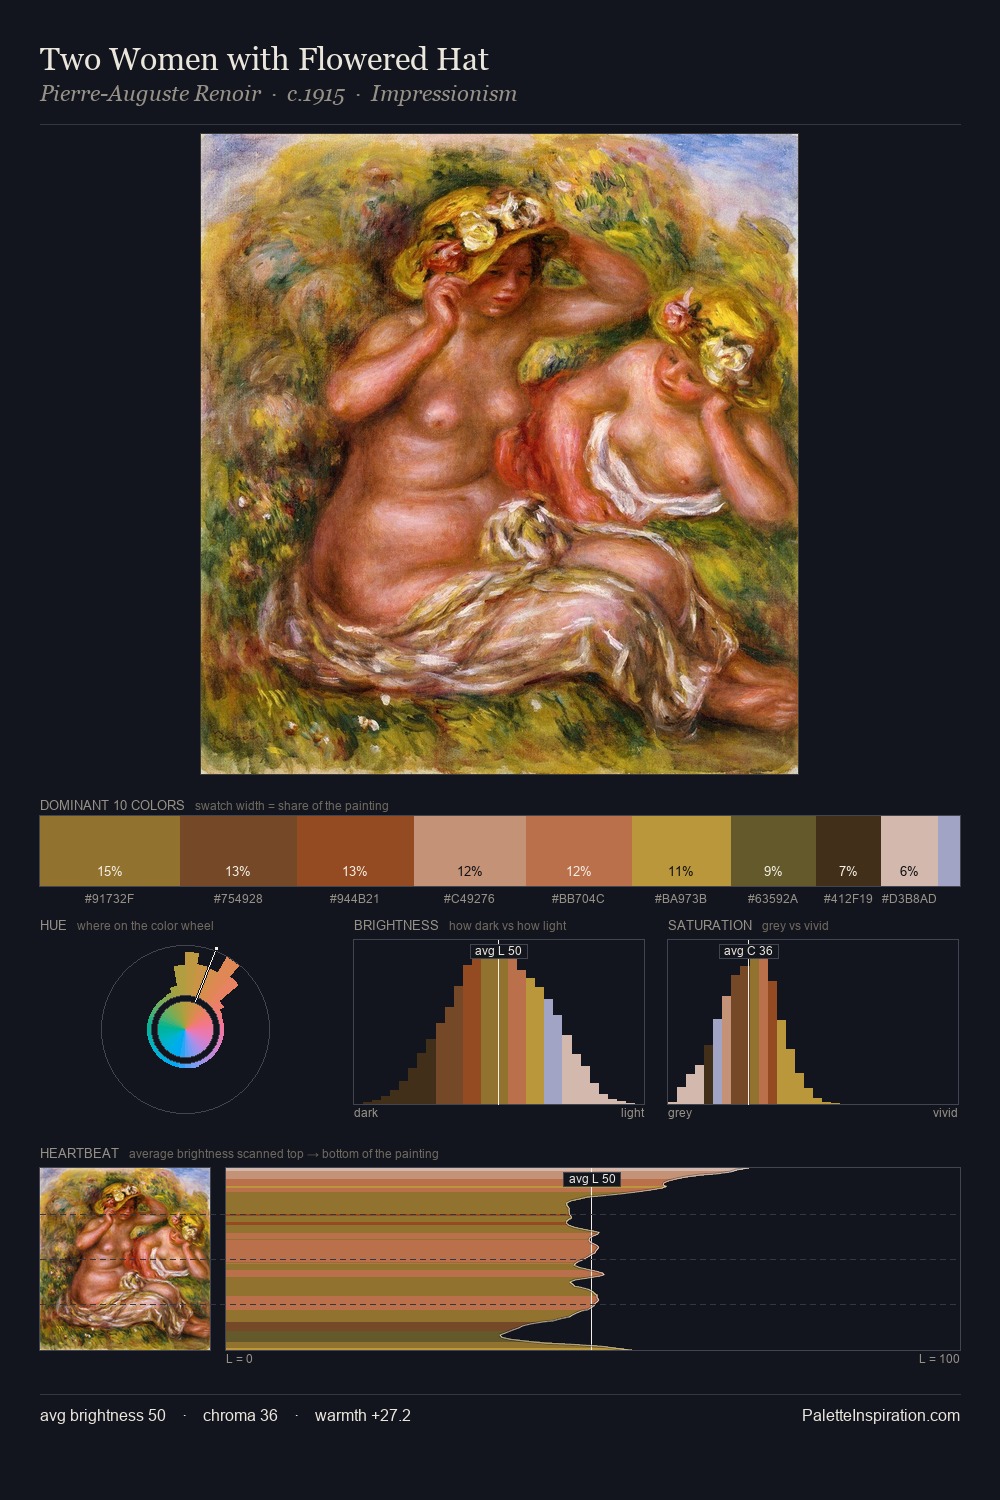Click the saturation histogram chart
This screenshot has width=1000, height=1500.
[813, 1022]
